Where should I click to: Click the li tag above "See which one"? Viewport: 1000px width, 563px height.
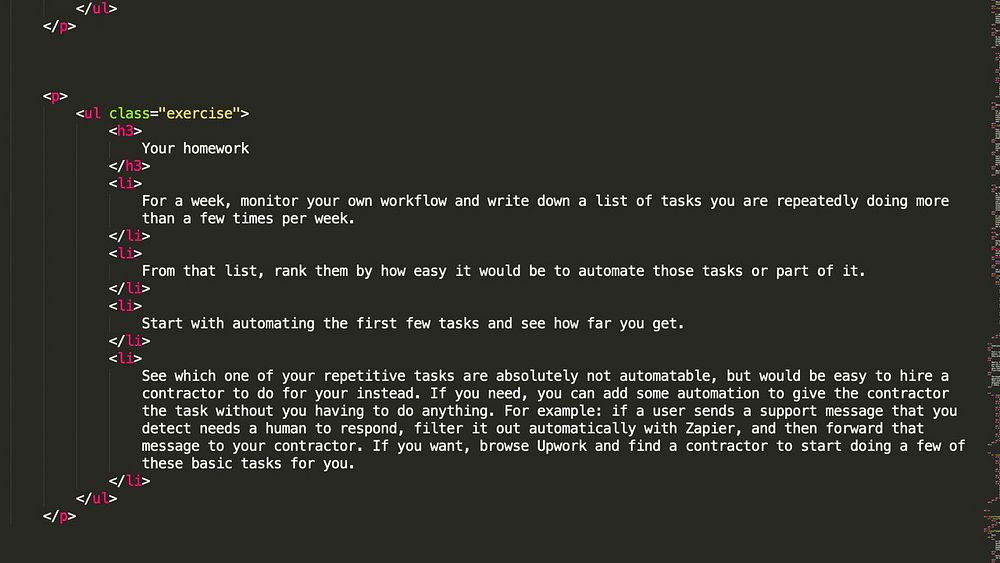pos(125,358)
